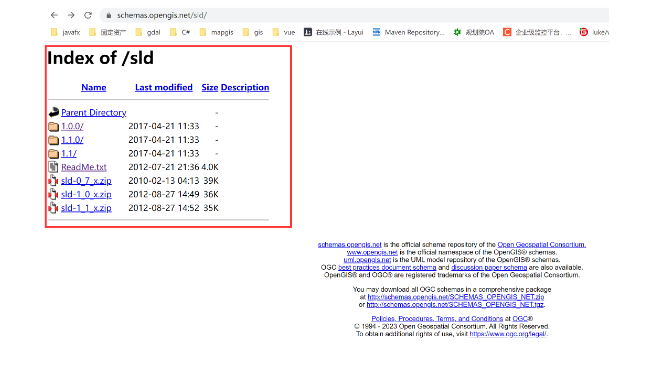Viewport: 661px width, 369px height.
Task: Download SCHEMAS_OPENGIS_NET.zip package link
Action: (456, 297)
